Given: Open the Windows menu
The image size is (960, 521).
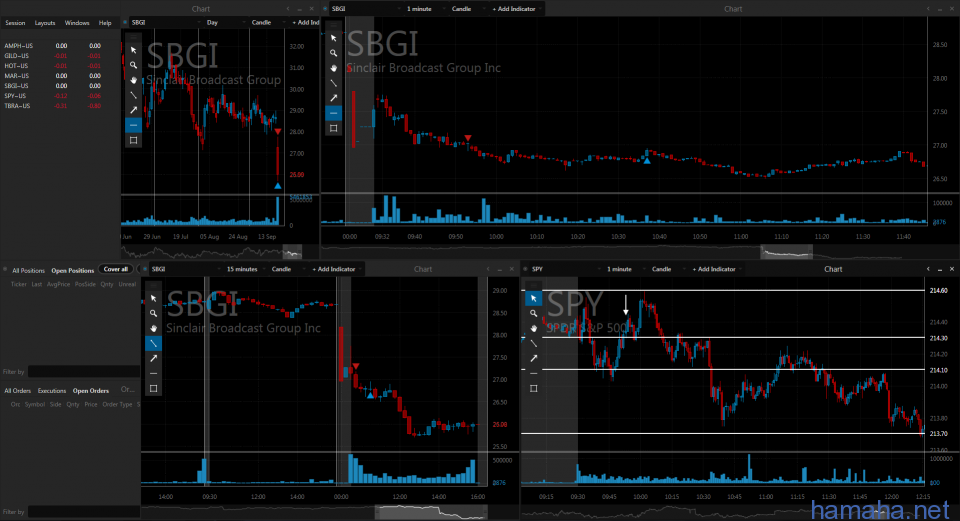Looking at the screenshot, I should pos(77,23).
